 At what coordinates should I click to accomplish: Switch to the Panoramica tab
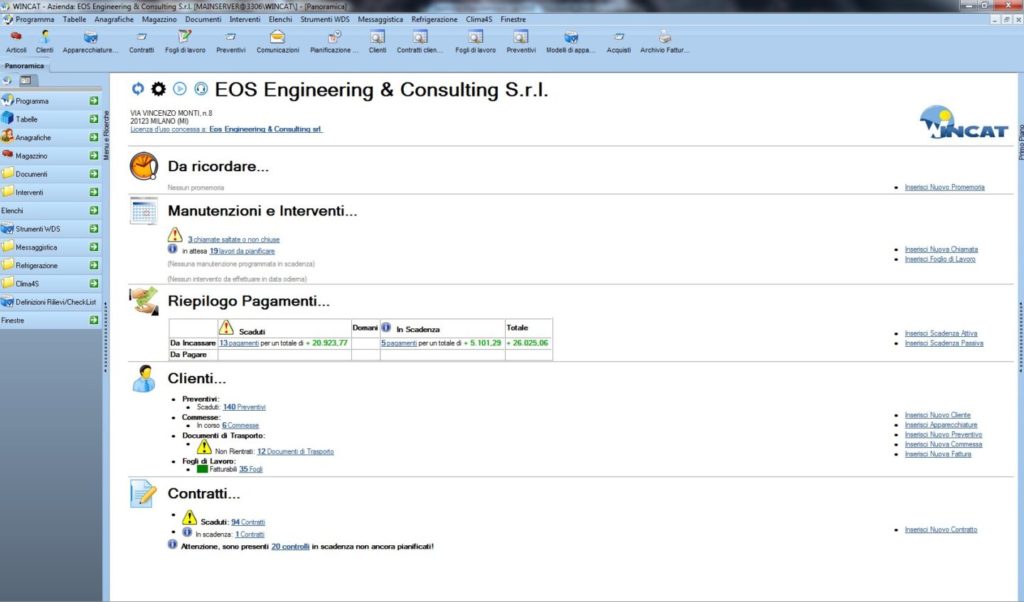pos(24,66)
